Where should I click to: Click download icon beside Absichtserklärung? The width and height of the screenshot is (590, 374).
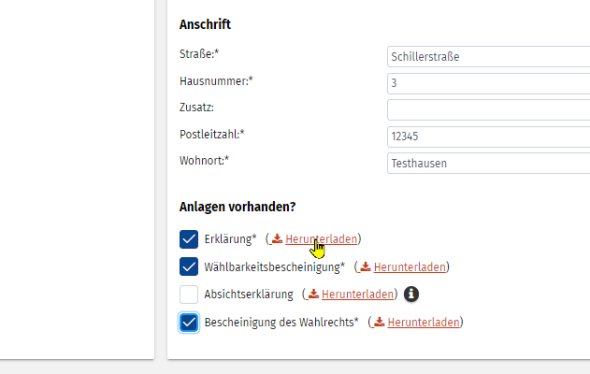point(313,294)
